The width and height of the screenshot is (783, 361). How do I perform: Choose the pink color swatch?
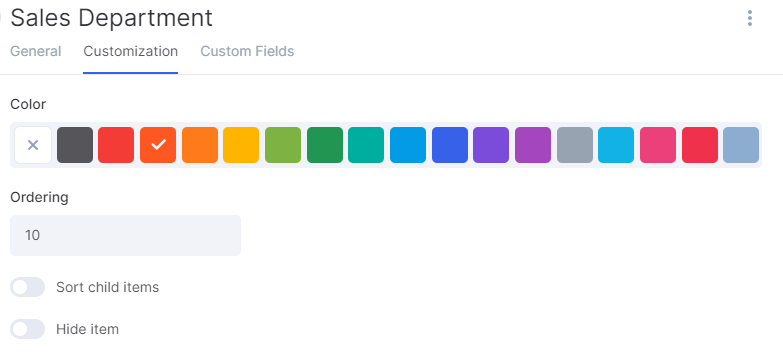658,145
